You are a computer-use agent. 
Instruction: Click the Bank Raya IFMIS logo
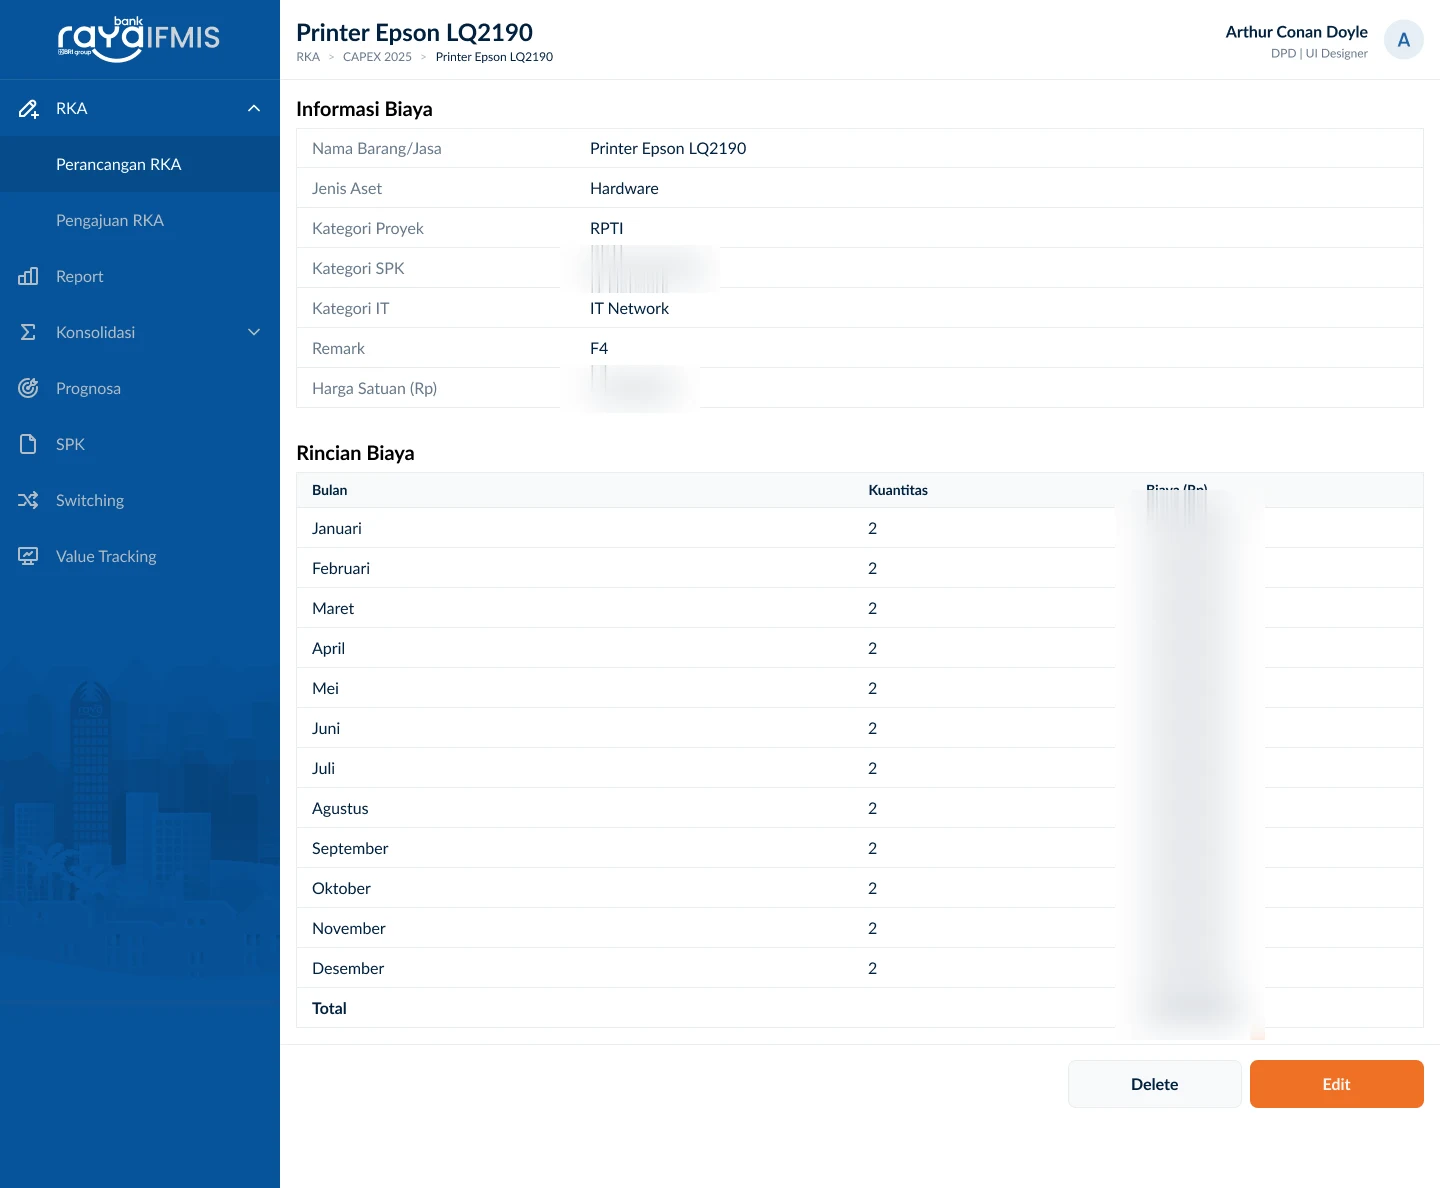point(139,39)
